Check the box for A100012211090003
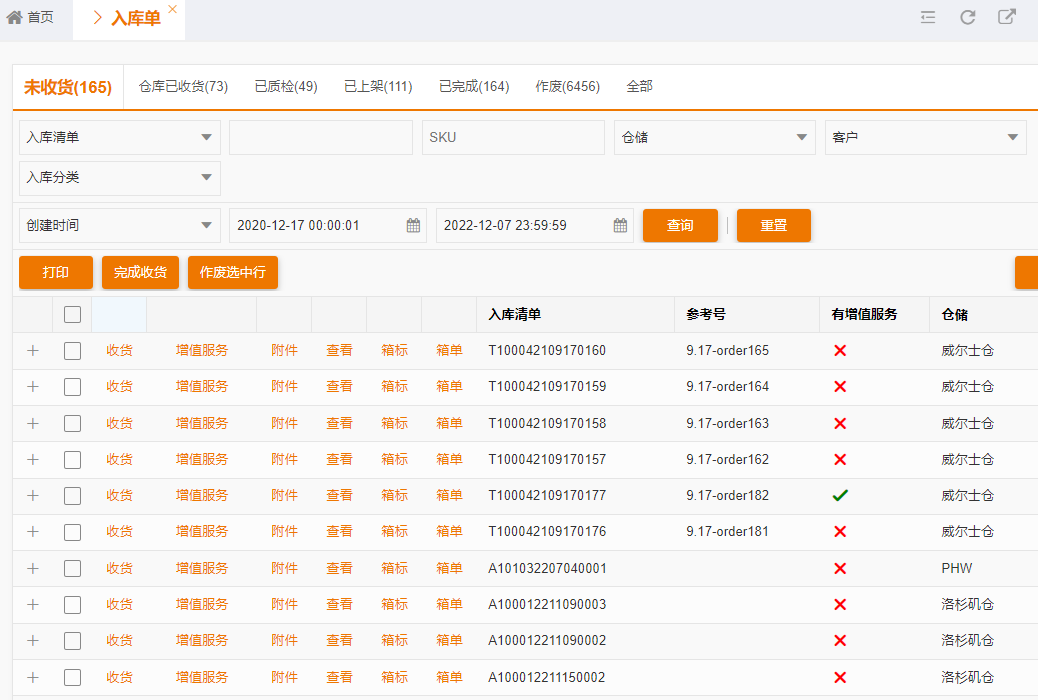 coord(72,605)
